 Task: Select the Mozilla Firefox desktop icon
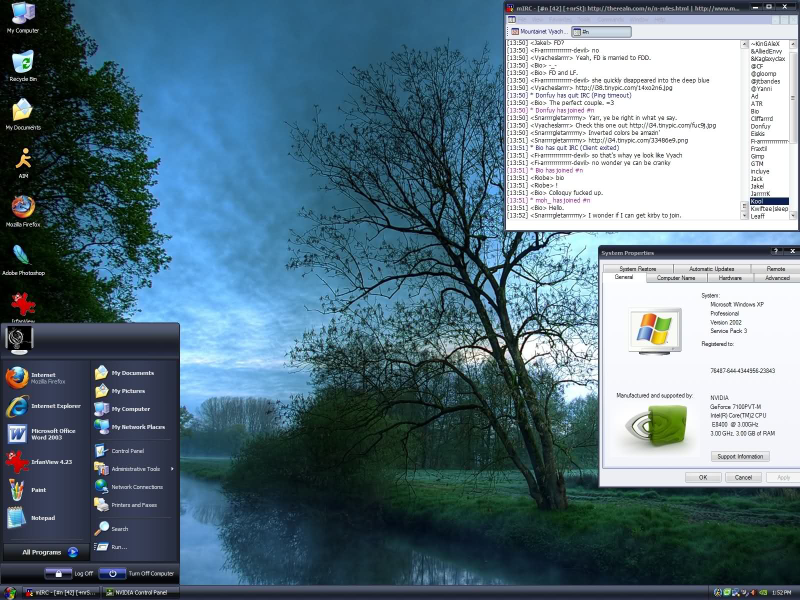coord(23,211)
